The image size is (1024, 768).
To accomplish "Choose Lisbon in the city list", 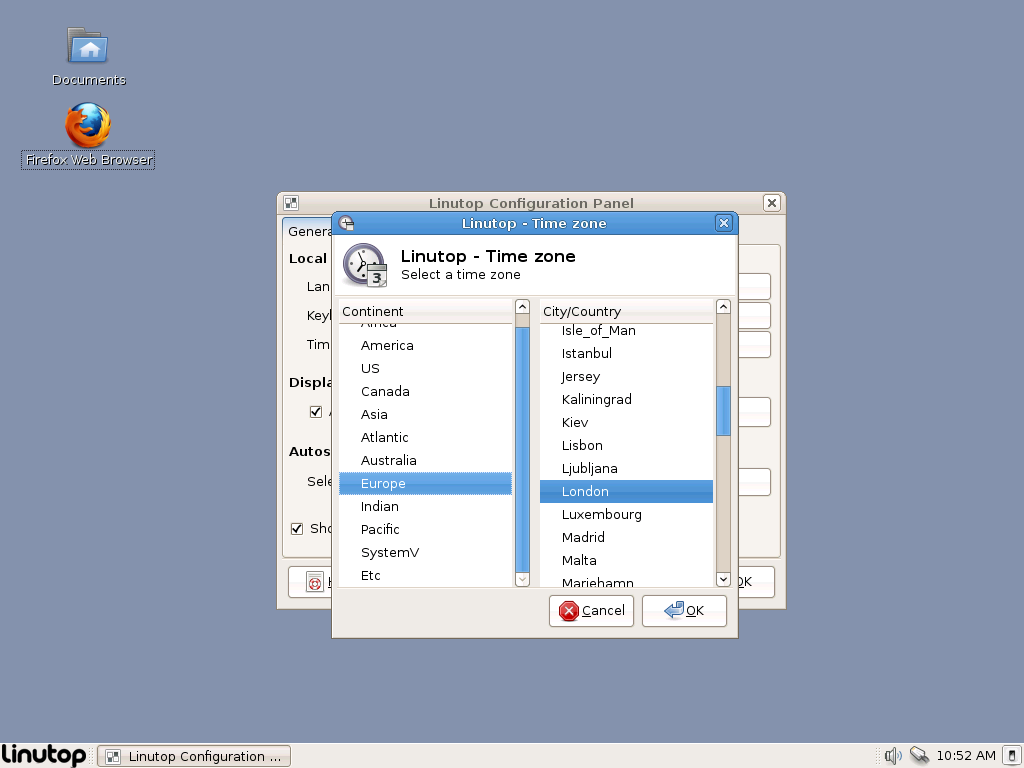I will [626, 445].
